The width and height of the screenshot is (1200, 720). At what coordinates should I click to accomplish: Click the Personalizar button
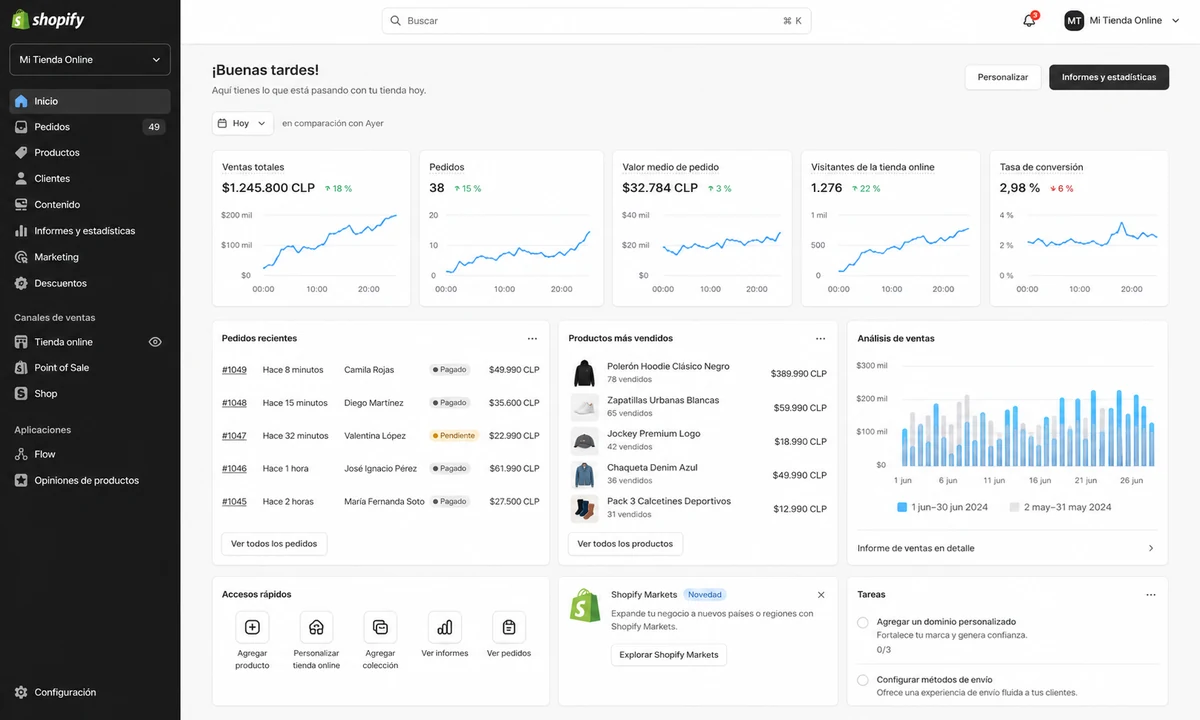1003,77
